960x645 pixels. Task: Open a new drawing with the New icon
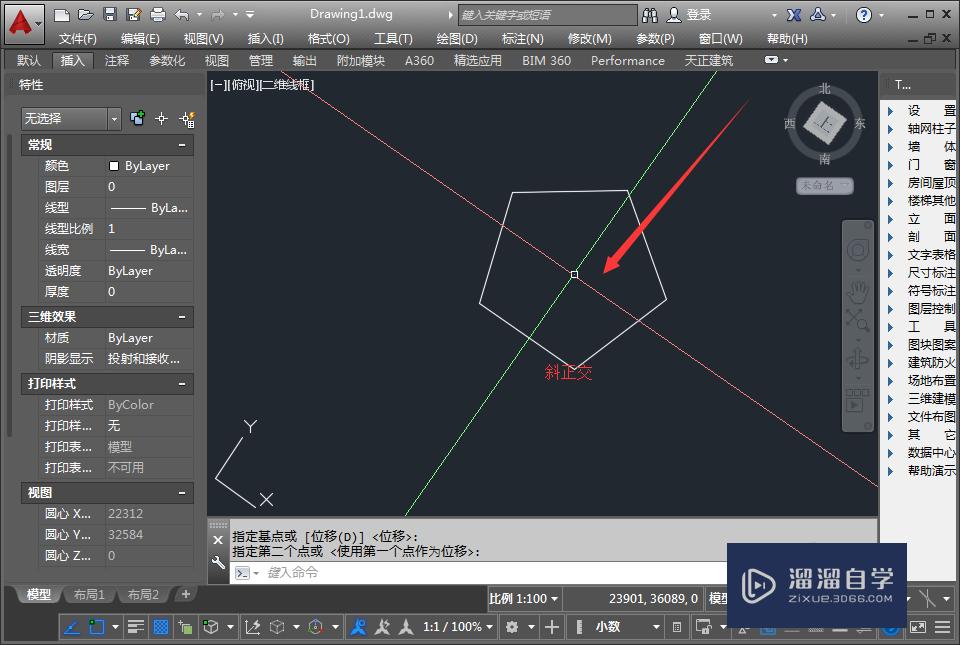click(61, 14)
